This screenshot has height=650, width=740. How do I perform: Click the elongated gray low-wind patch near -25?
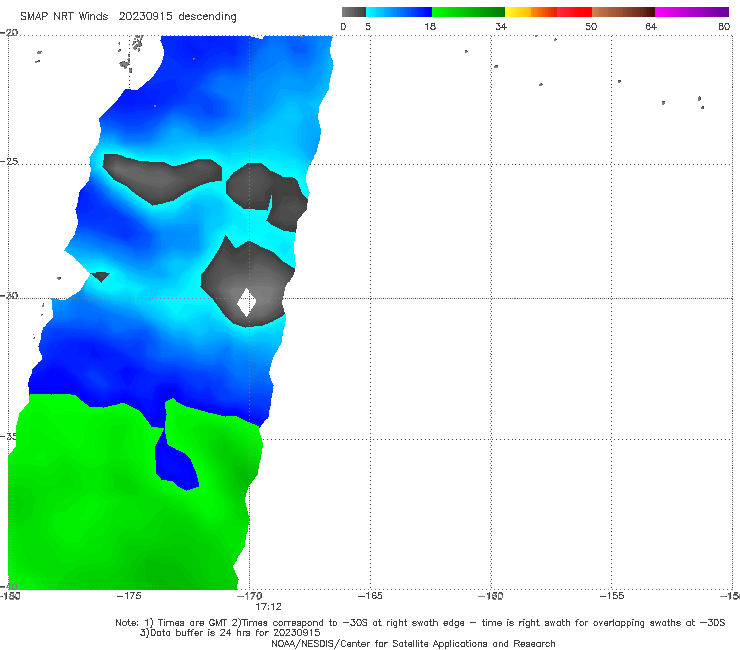[x=162, y=179]
